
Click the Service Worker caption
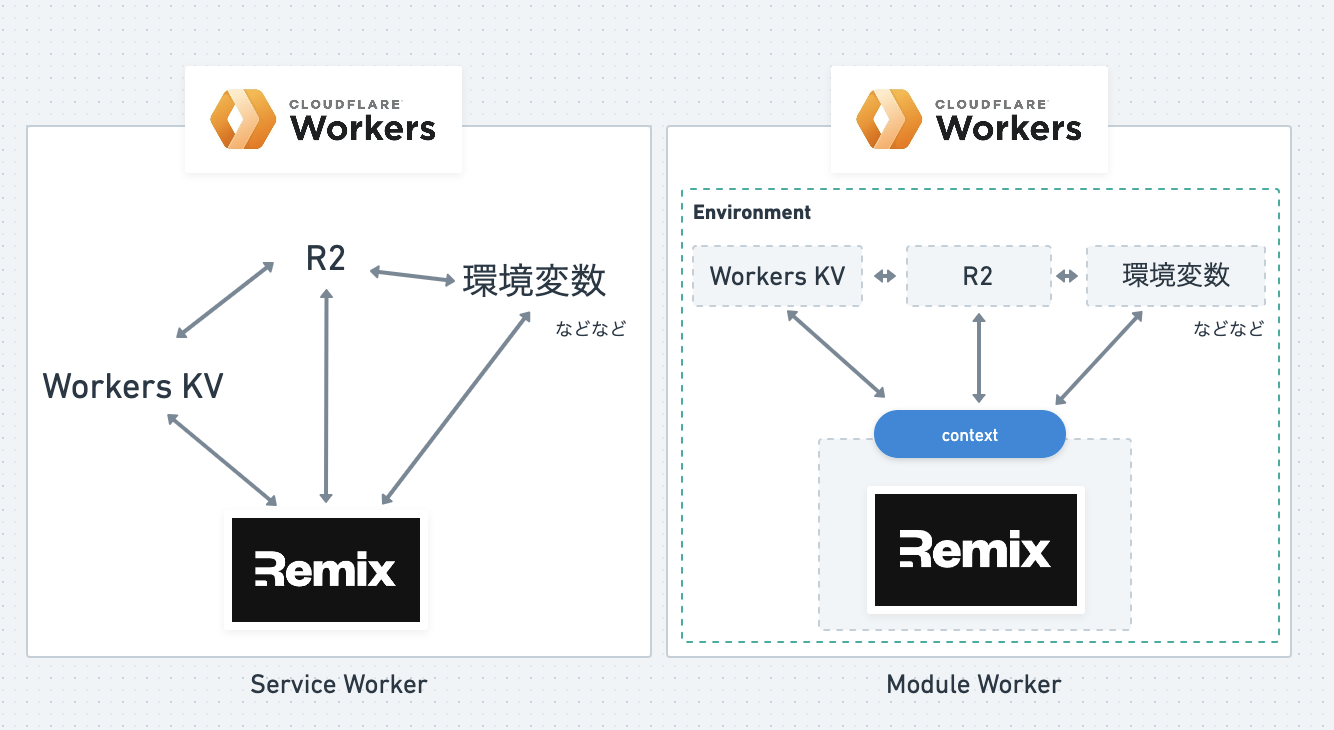point(339,685)
